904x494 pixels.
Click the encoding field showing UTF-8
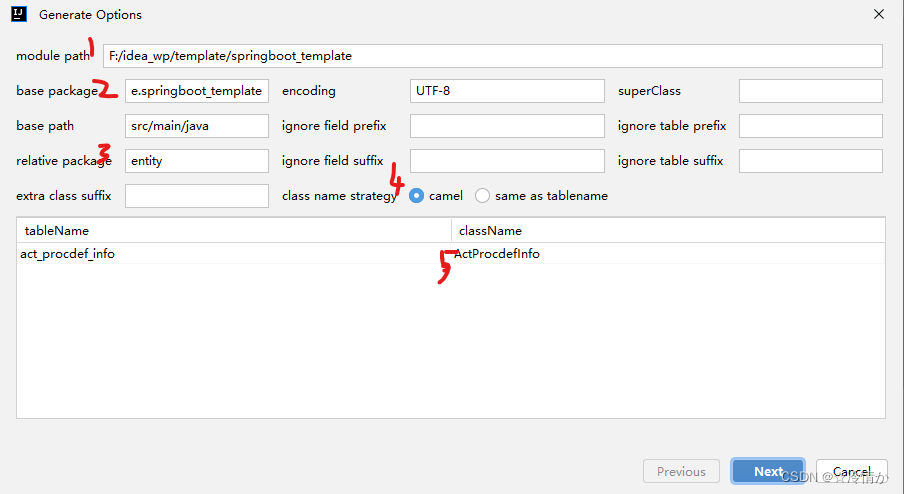[507, 91]
